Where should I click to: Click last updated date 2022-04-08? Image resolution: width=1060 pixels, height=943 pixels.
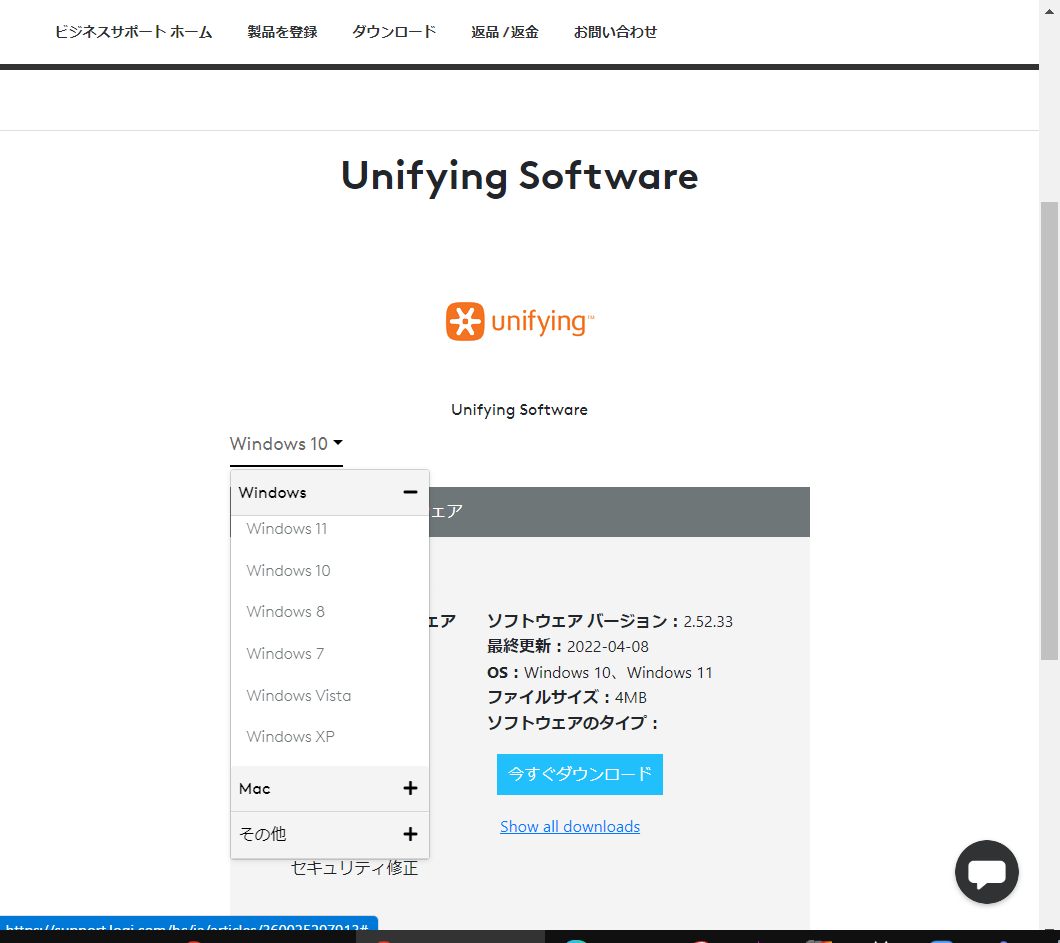608,647
